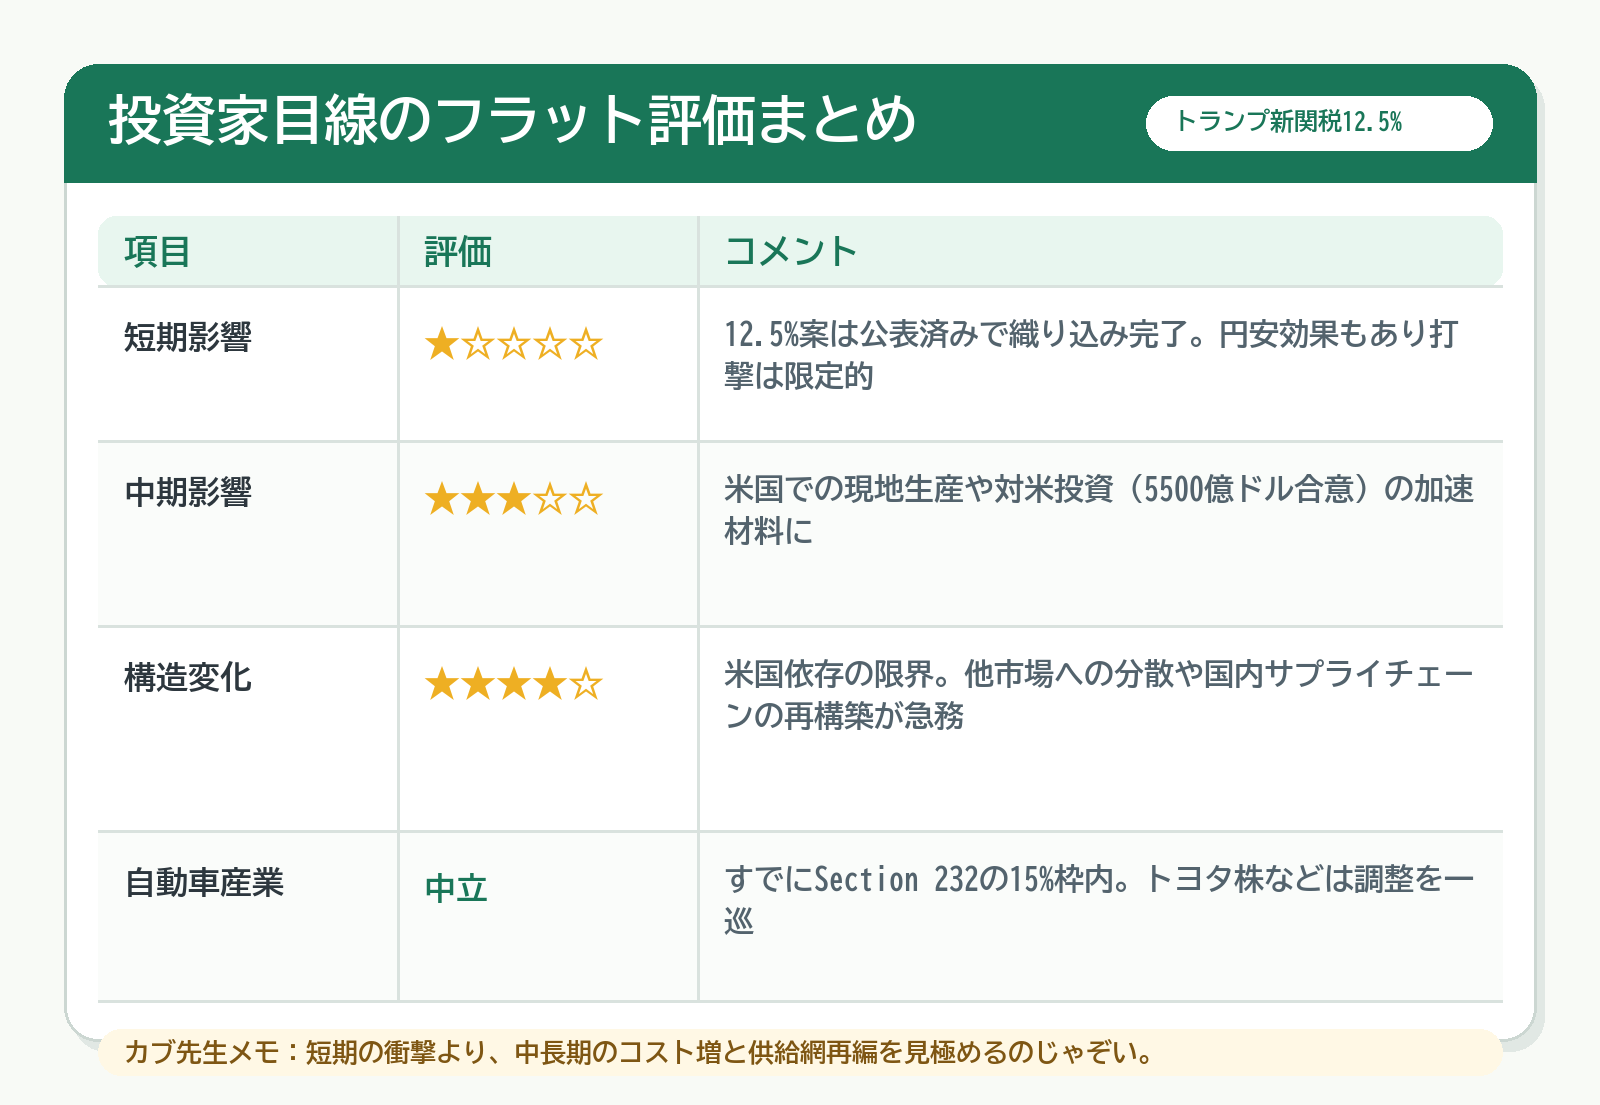Select the 構造変化 row label
Viewport: 1600px width, 1105px height.
pos(188,678)
